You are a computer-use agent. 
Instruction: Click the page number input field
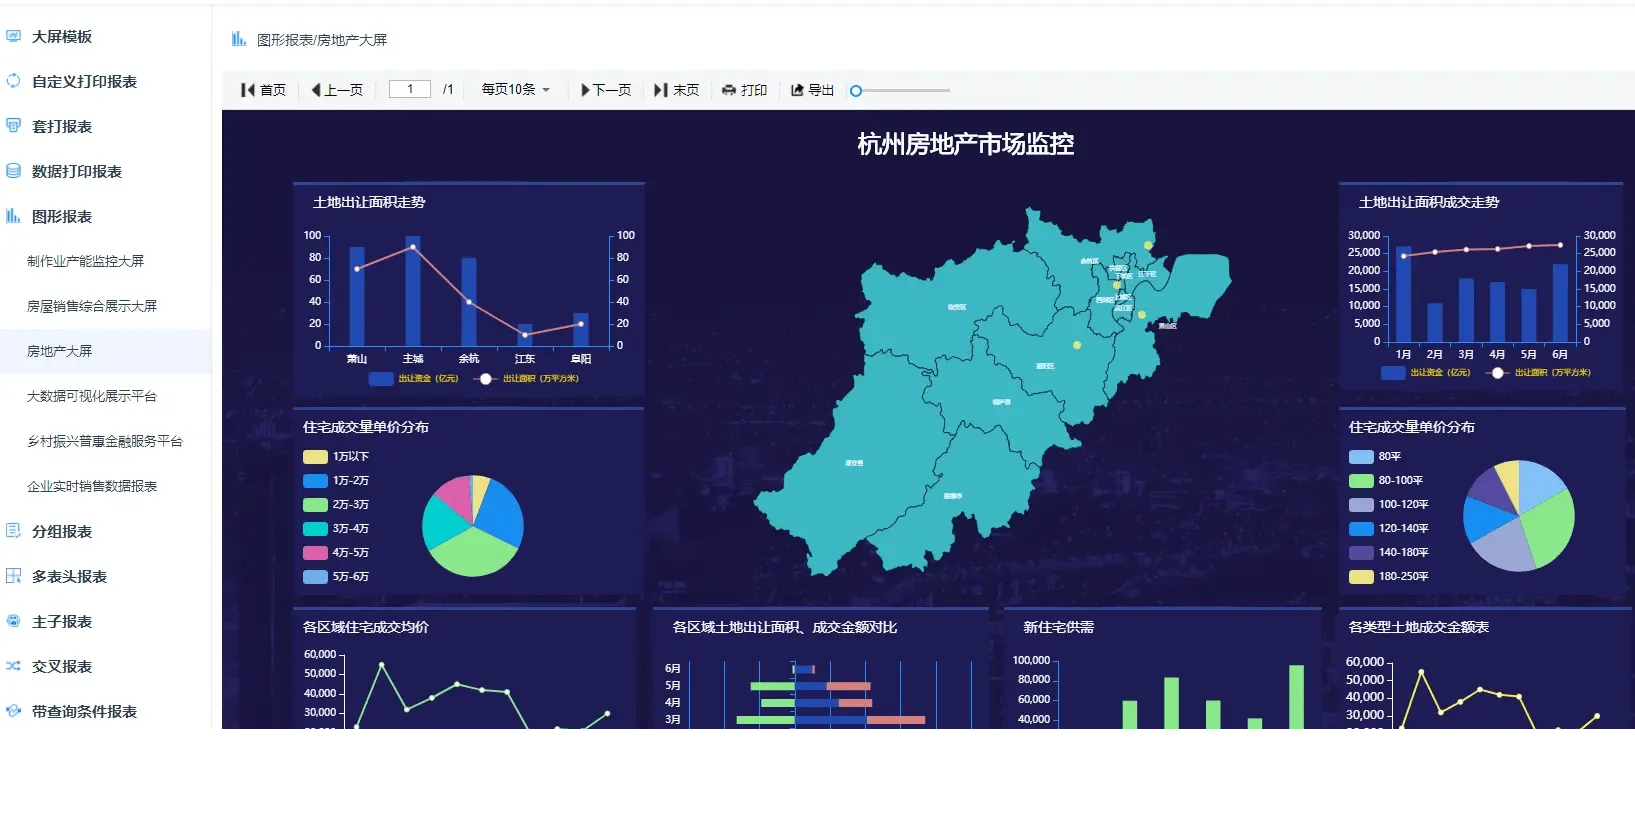tap(410, 89)
